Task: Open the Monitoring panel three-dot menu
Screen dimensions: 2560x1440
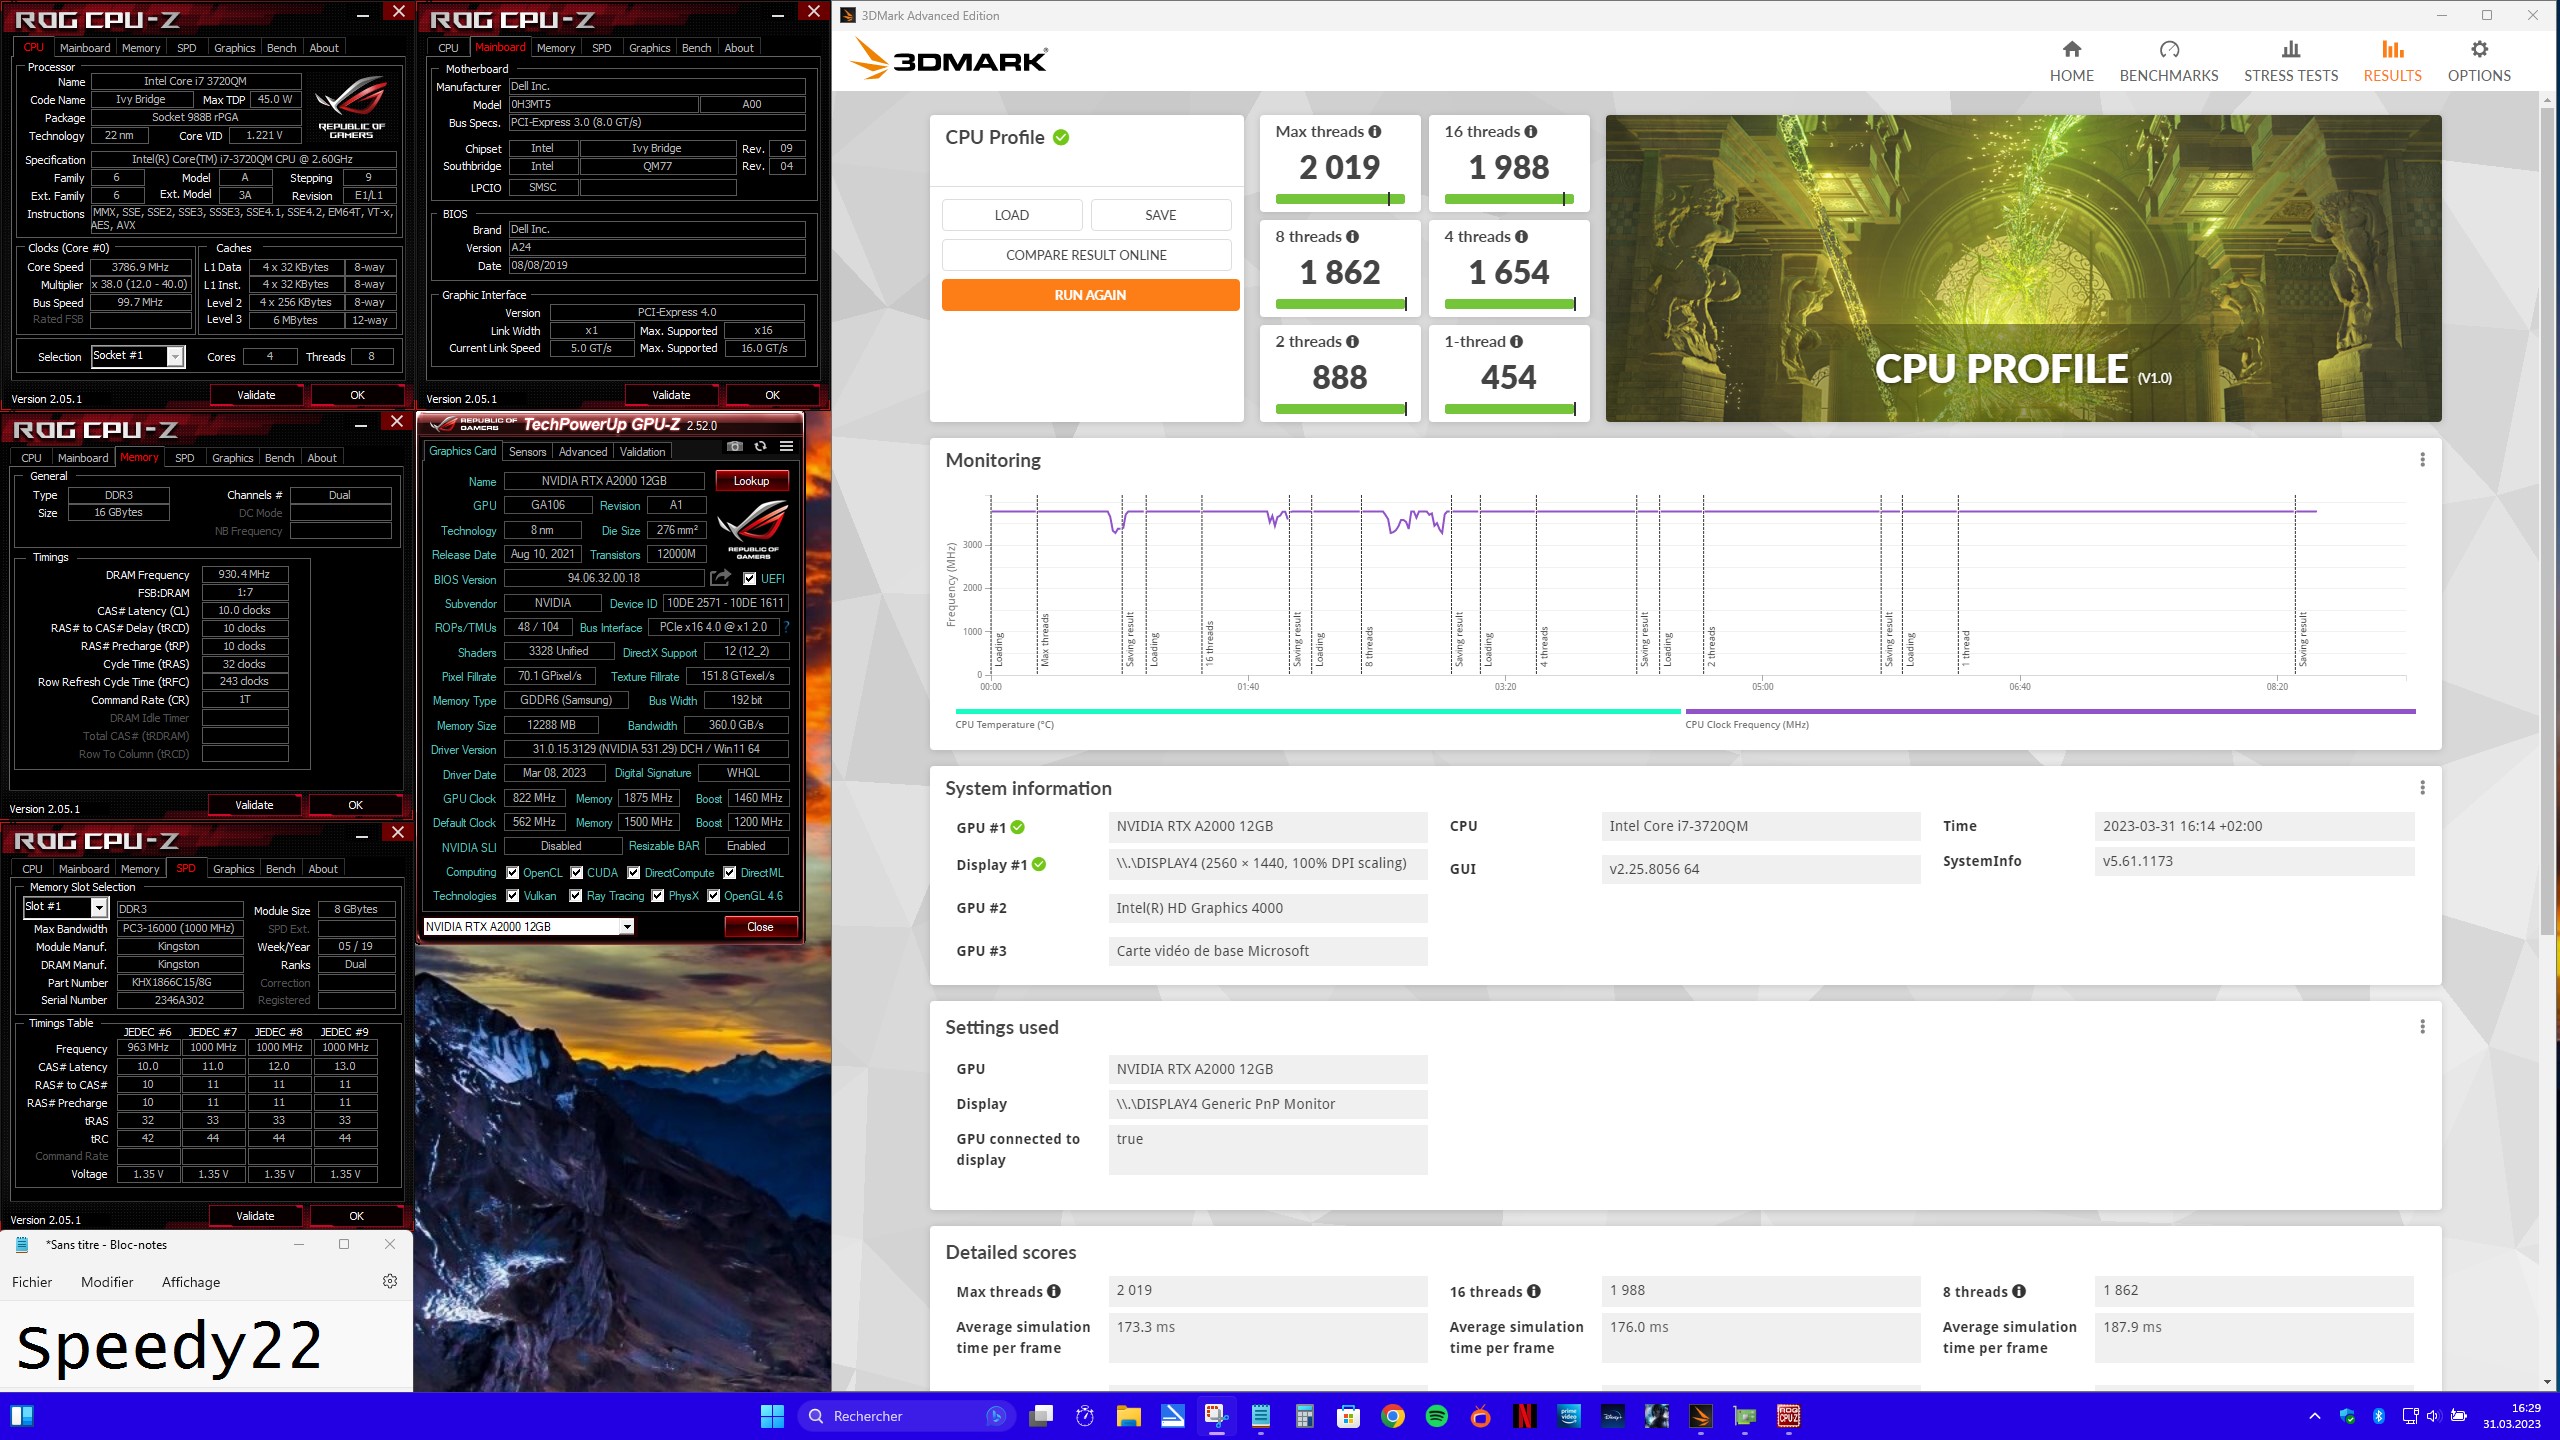Action: (x=2422, y=460)
